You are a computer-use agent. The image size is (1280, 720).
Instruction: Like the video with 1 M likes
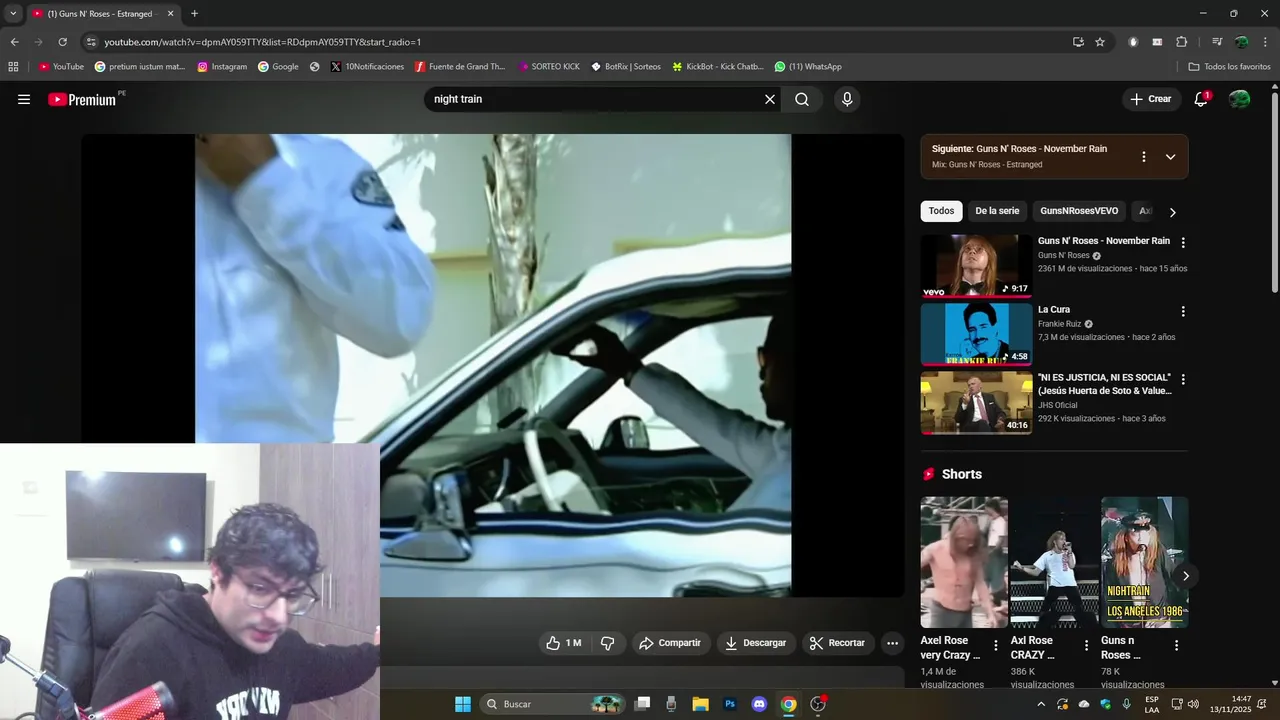(563, 643)
